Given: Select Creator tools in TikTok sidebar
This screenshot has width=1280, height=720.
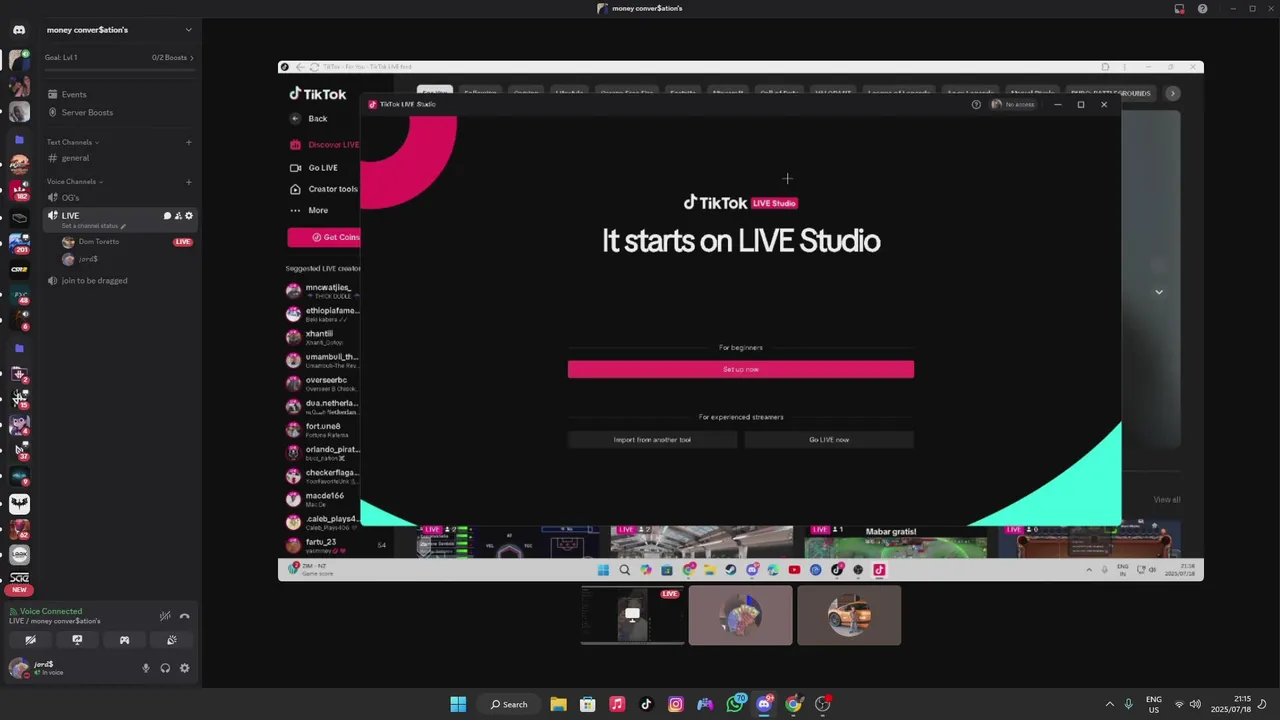Looking at the screenshot, I should 324,189.
